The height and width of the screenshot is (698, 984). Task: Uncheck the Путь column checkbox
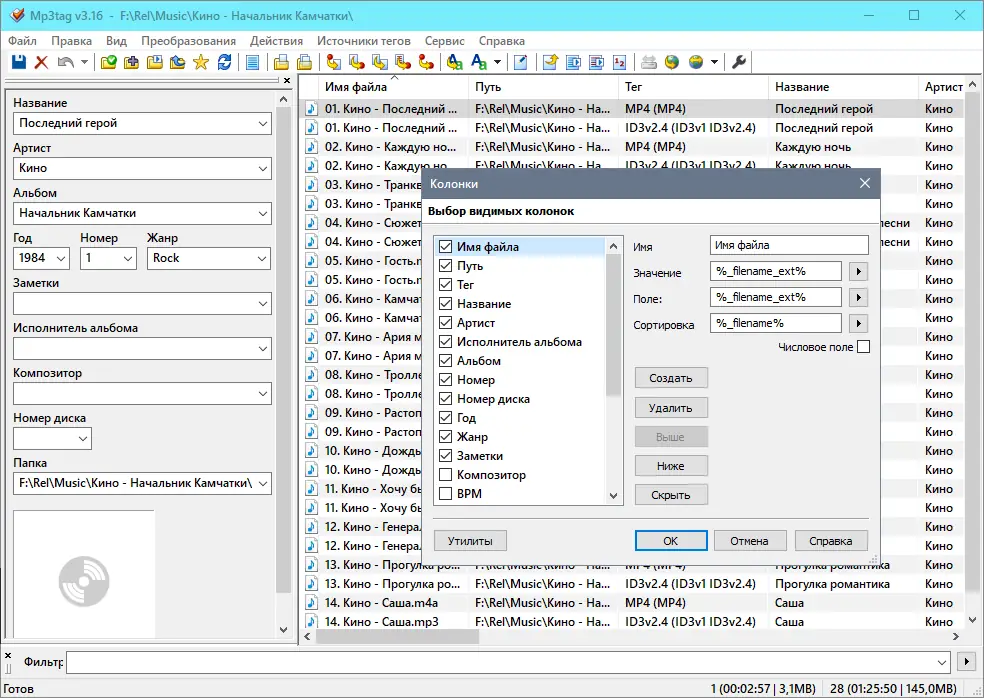point(446,266)
